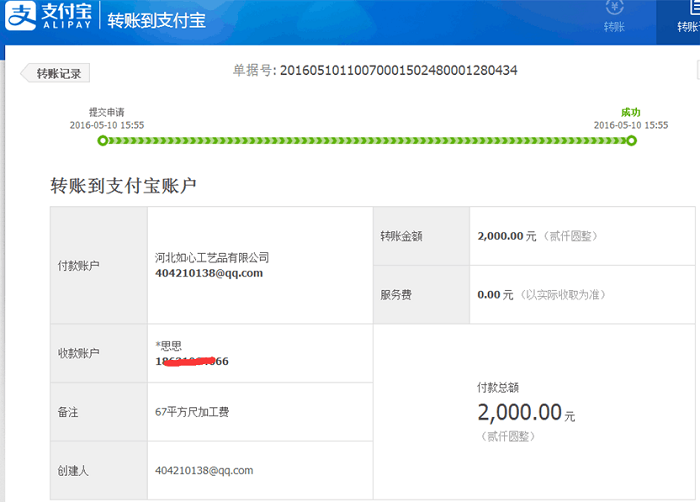Click the green 成功 status label
This screenshot has width=700, height=502.
[630, 112]
